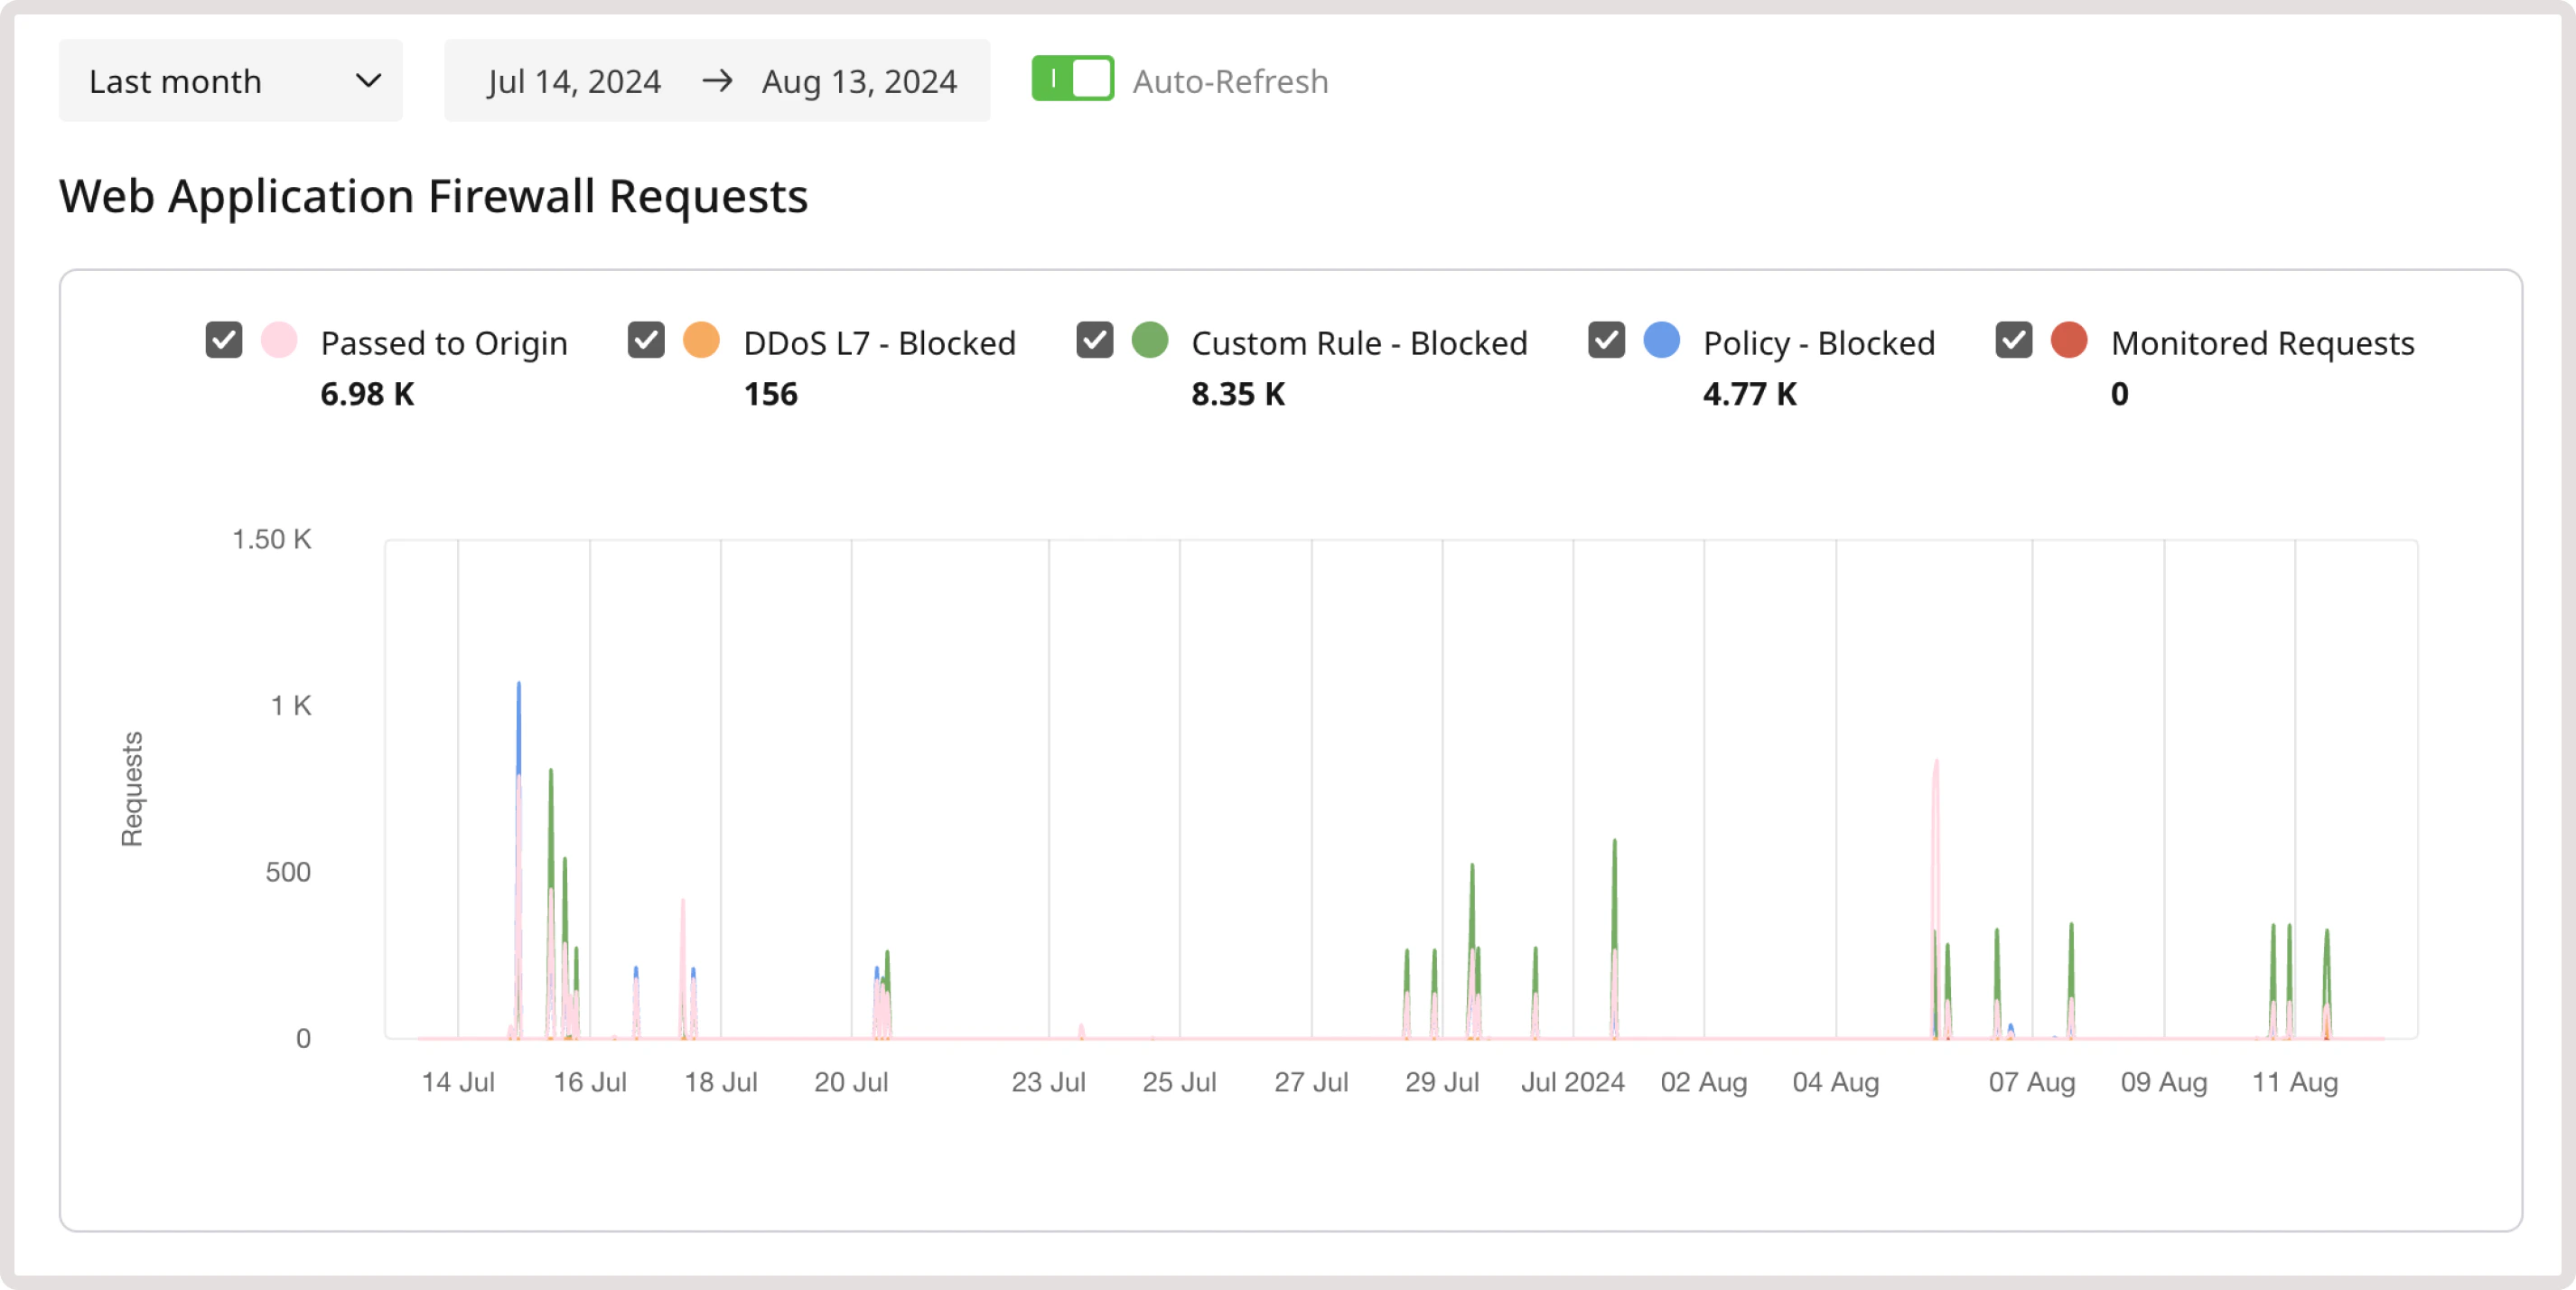Disable the Custom Rule - Blocked checkbox

(x=1095, y=341)
